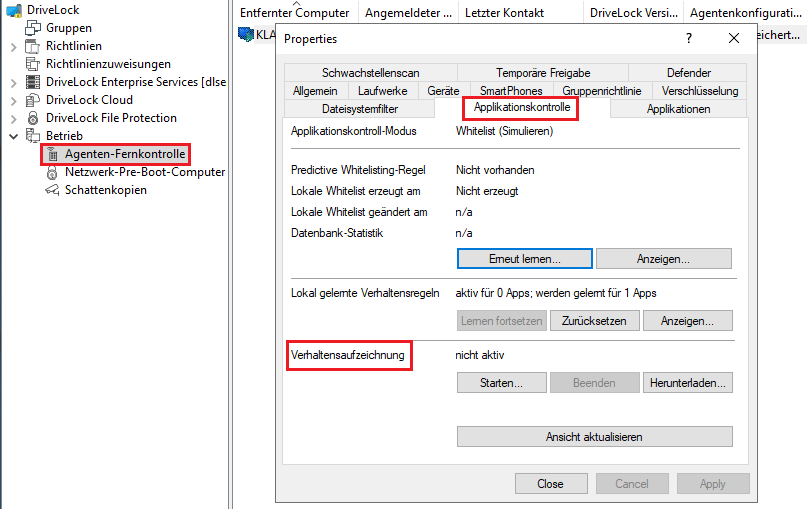
Task: Close the Properties dialog with Close button
Action: [x=551, y=483]
